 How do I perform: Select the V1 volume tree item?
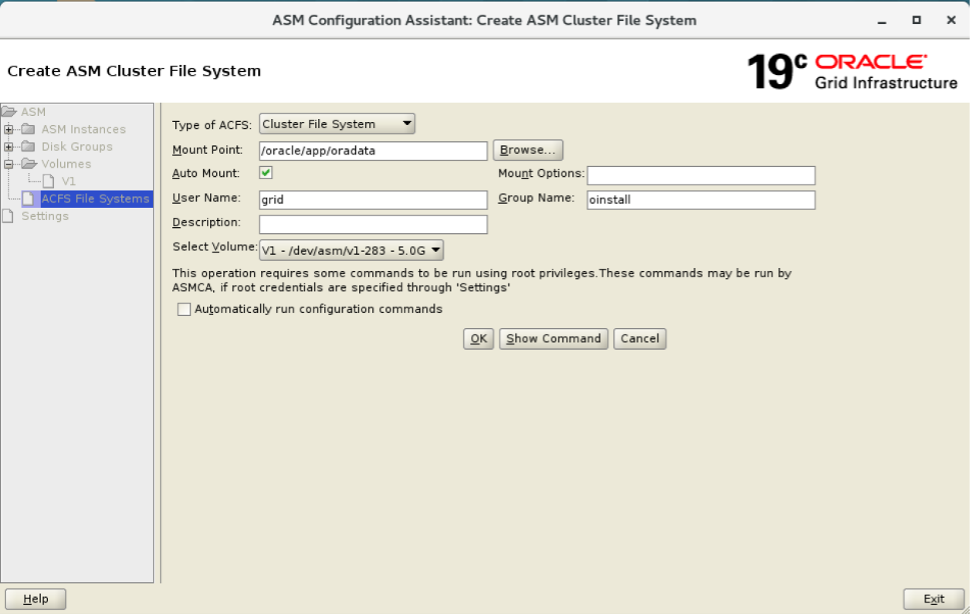click(x=68, y=182)
